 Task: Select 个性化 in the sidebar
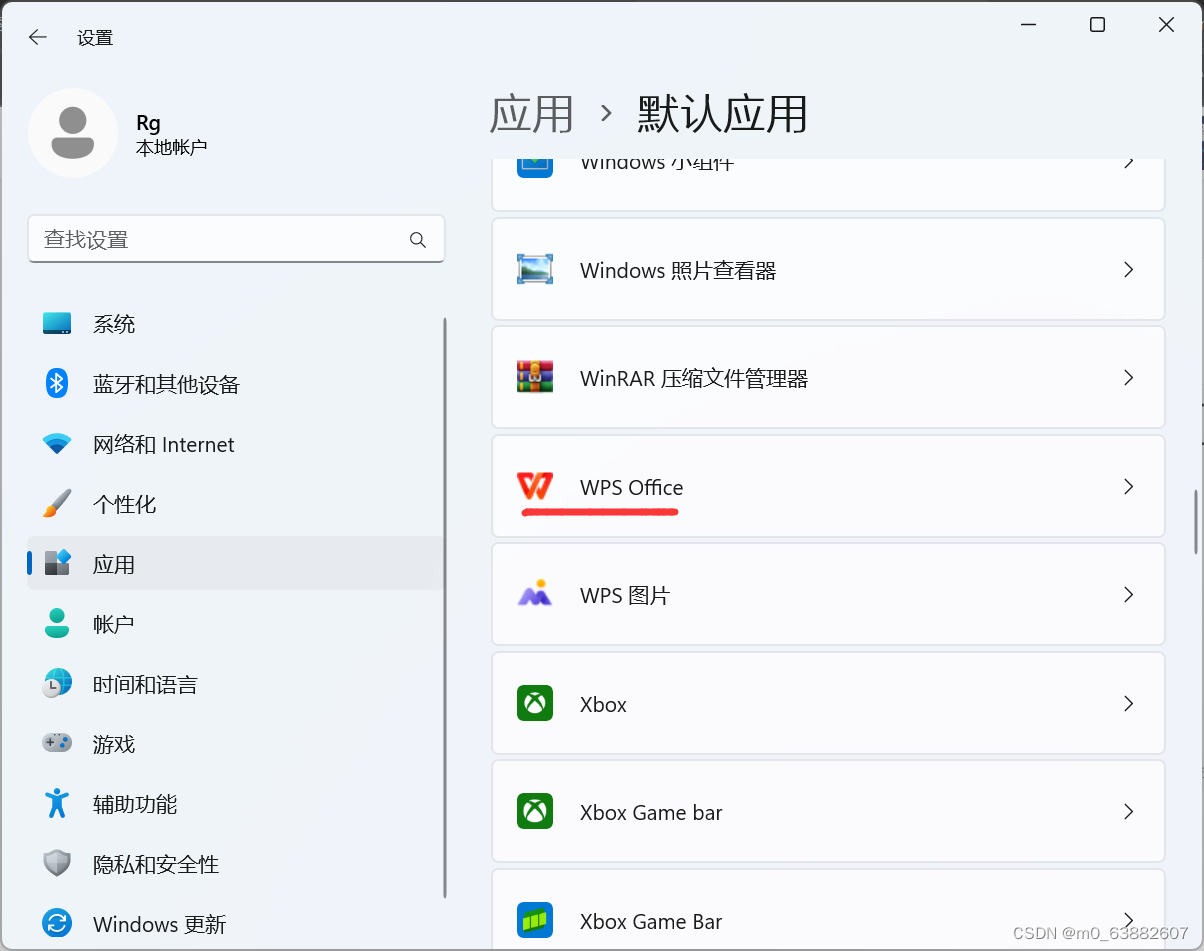click(x=236, y=504)
